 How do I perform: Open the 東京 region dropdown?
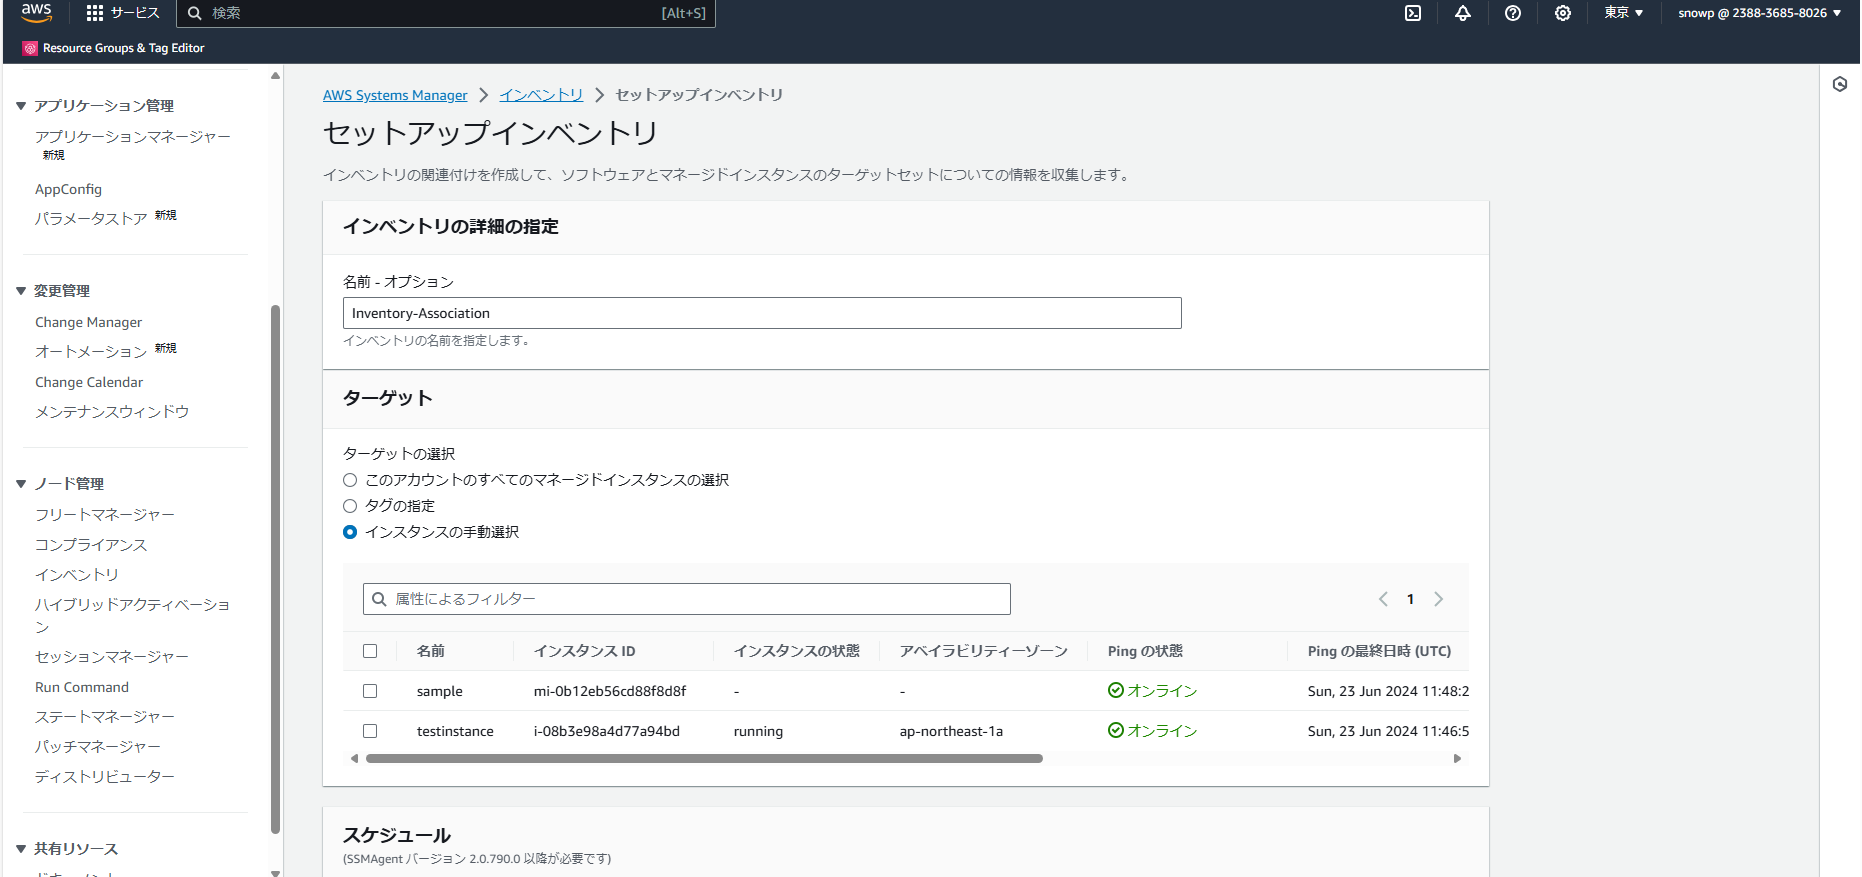pyautogui.click(x=1624, y=13)
